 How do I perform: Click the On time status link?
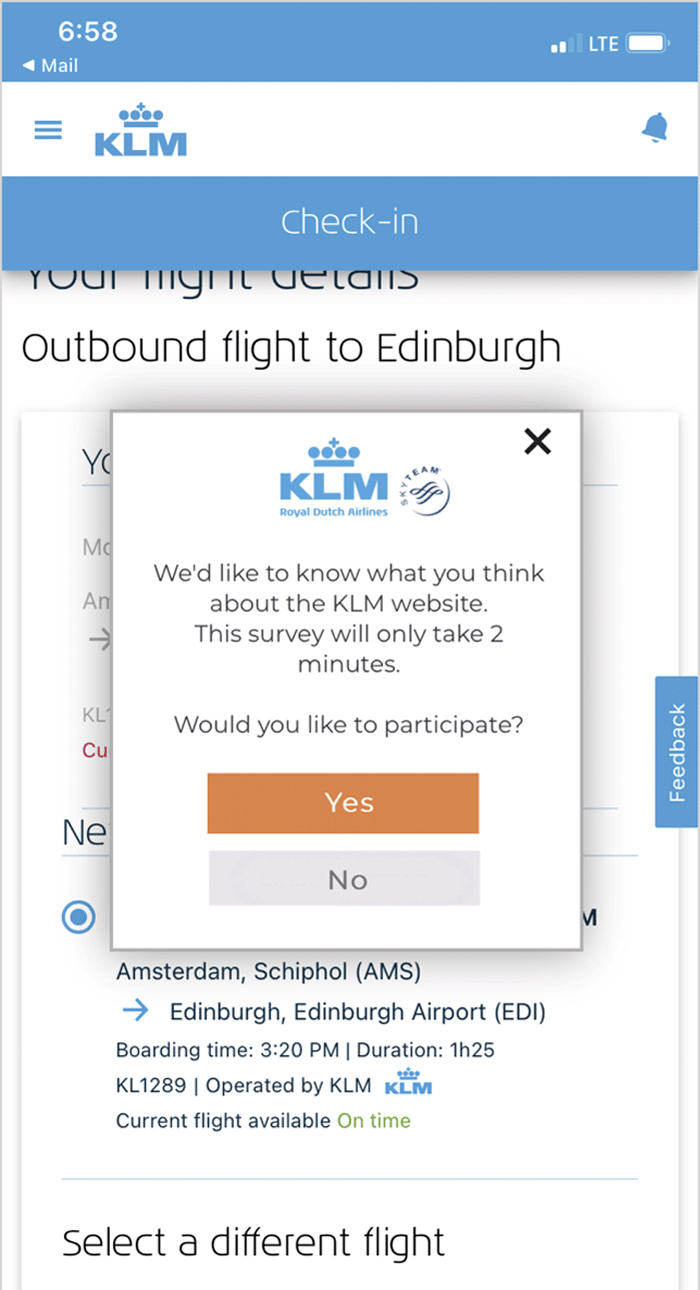373,1120
